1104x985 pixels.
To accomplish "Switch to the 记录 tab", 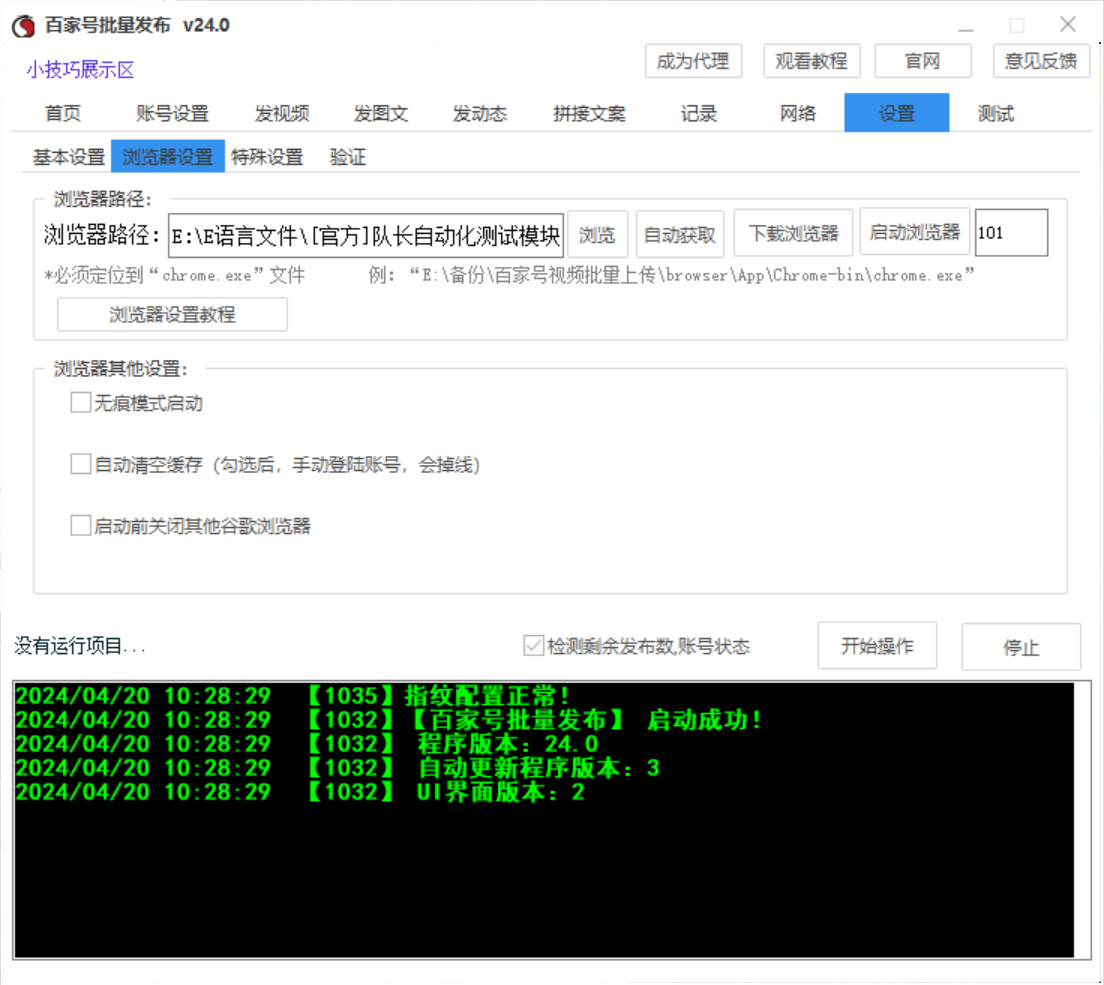I will pos(698,113).
